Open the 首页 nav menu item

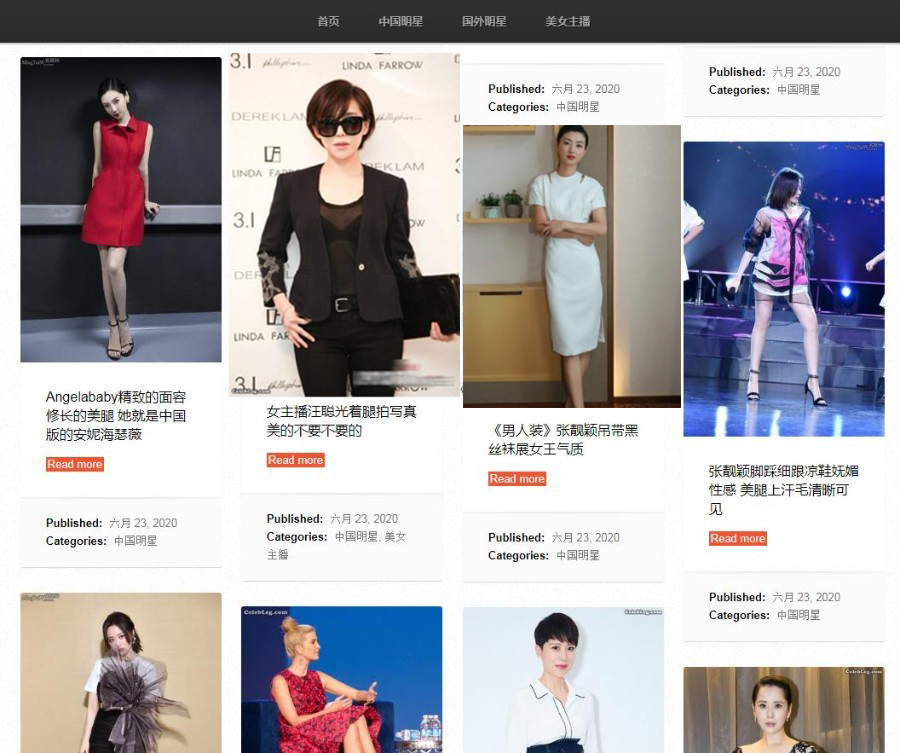328,21
